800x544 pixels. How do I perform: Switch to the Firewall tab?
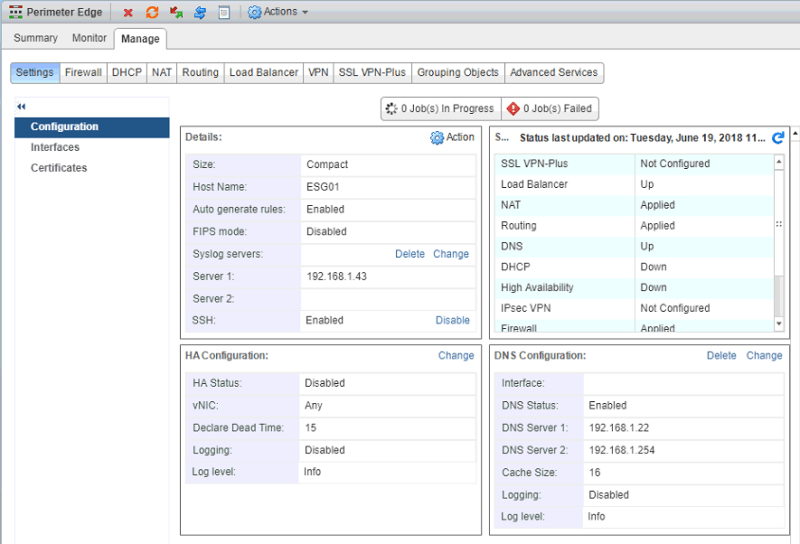coord(83,73)
